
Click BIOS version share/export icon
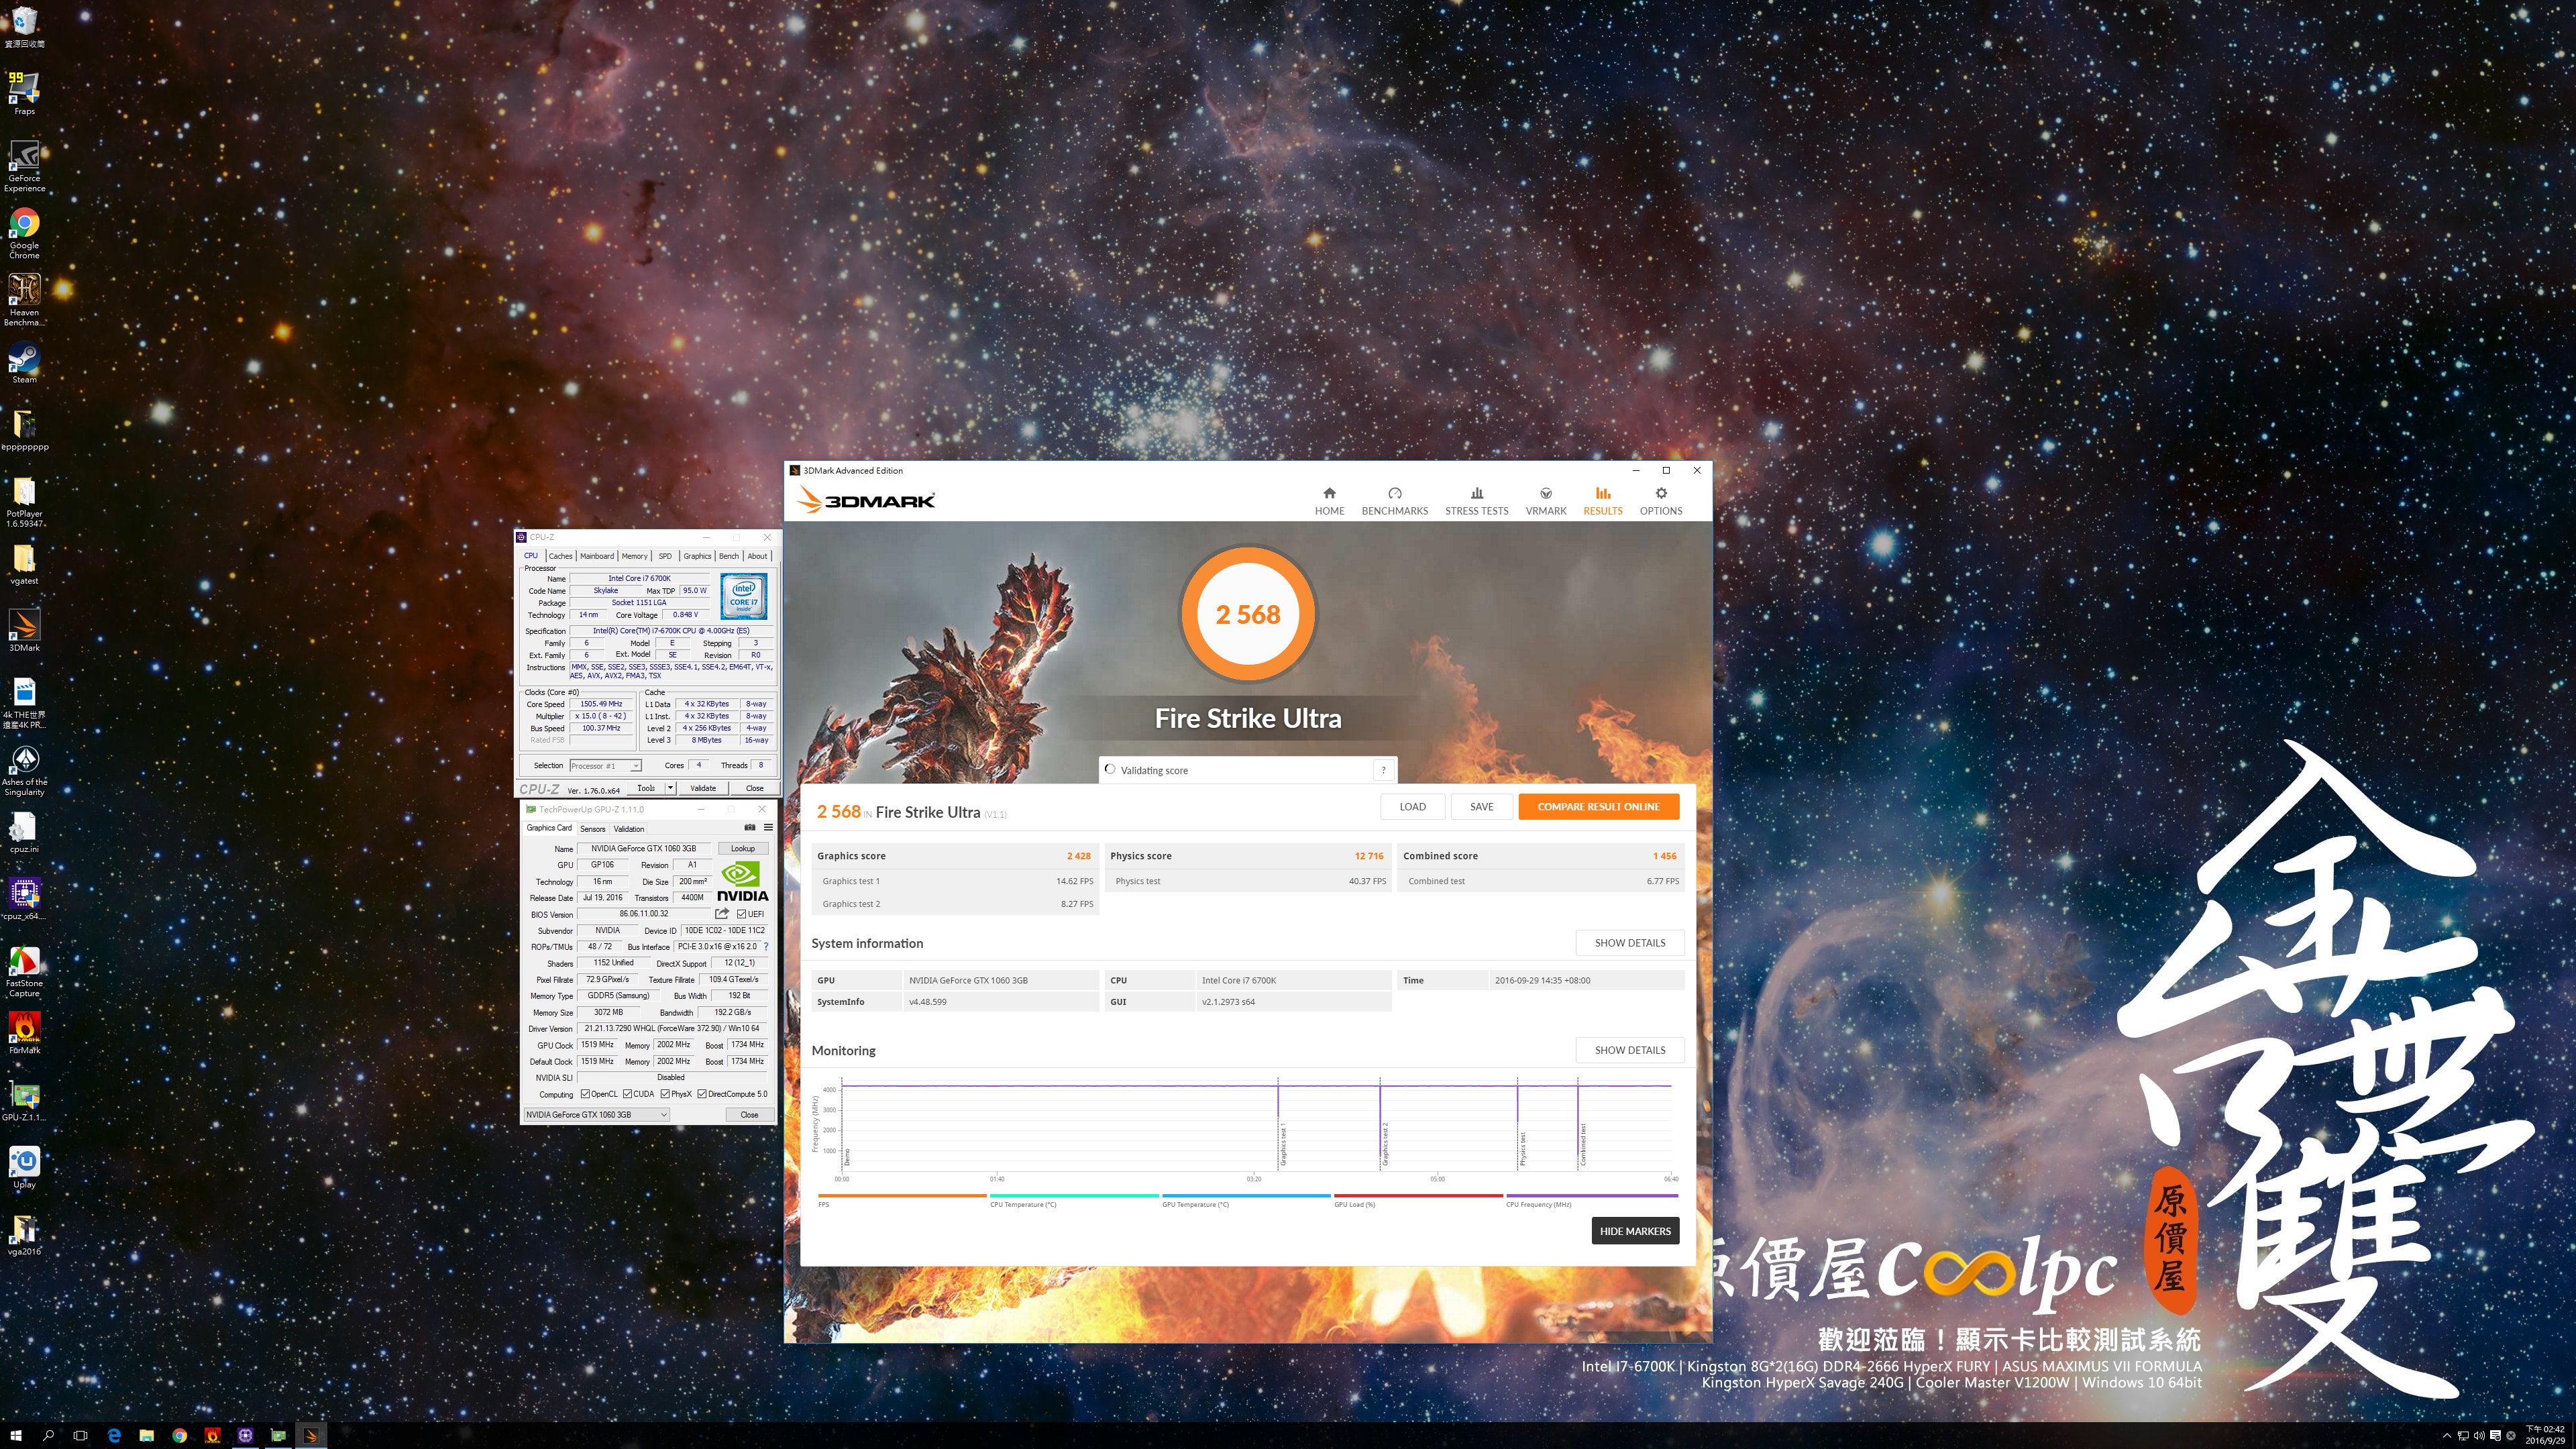pos(722,914)
